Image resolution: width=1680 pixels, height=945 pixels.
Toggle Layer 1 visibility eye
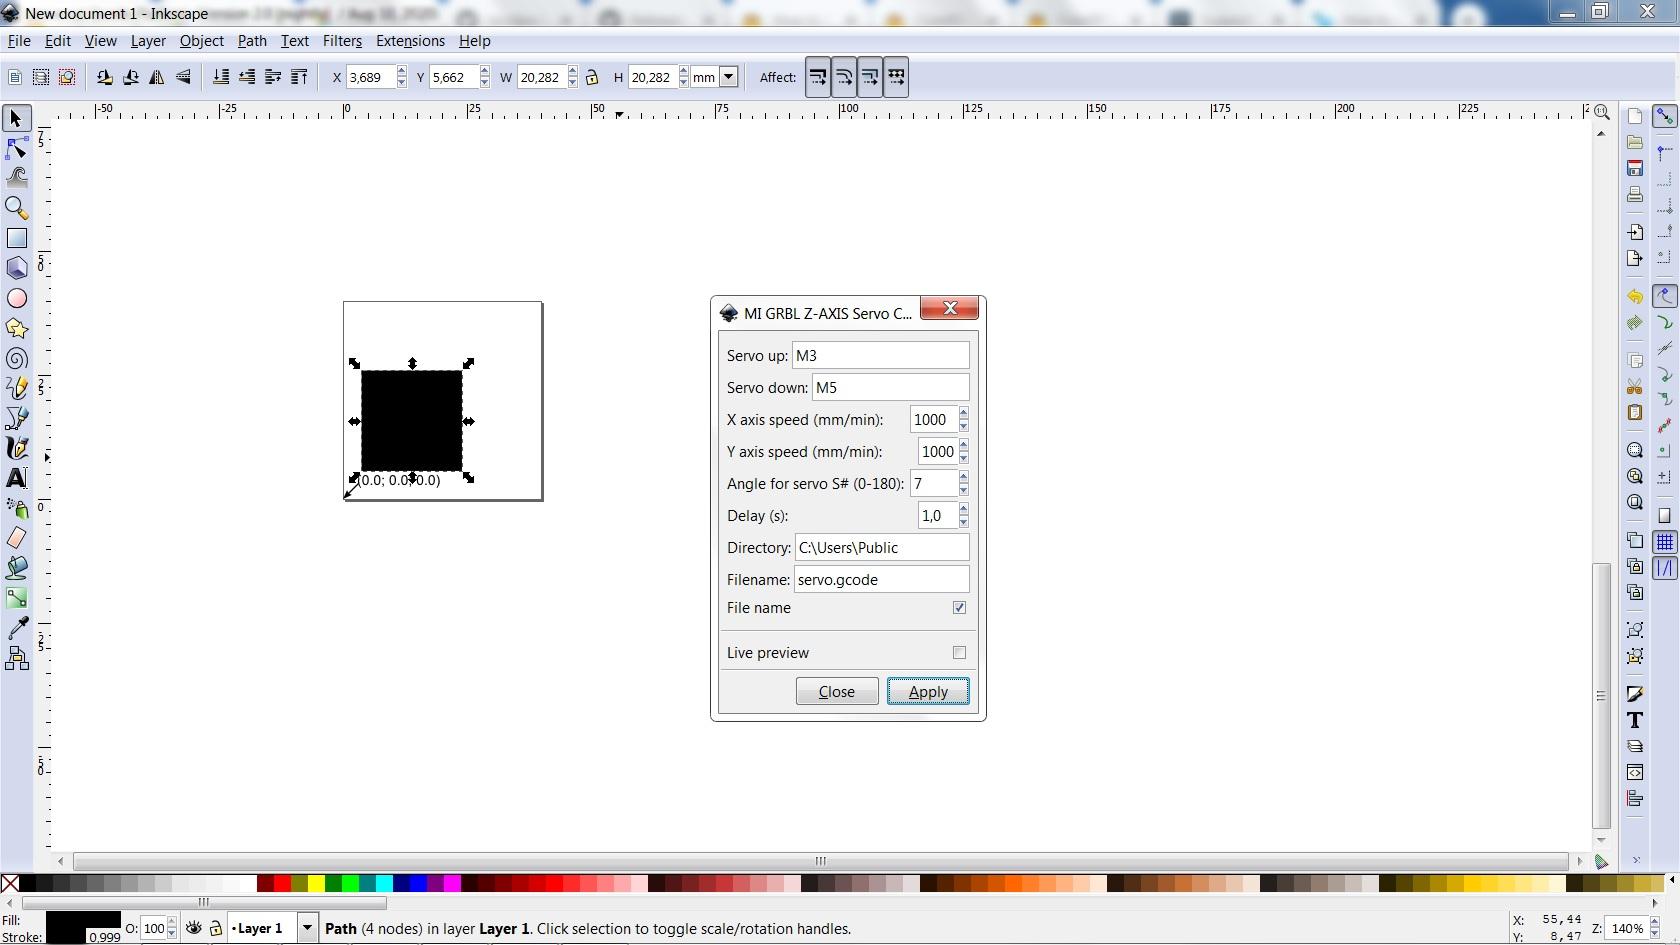[194, 929]
